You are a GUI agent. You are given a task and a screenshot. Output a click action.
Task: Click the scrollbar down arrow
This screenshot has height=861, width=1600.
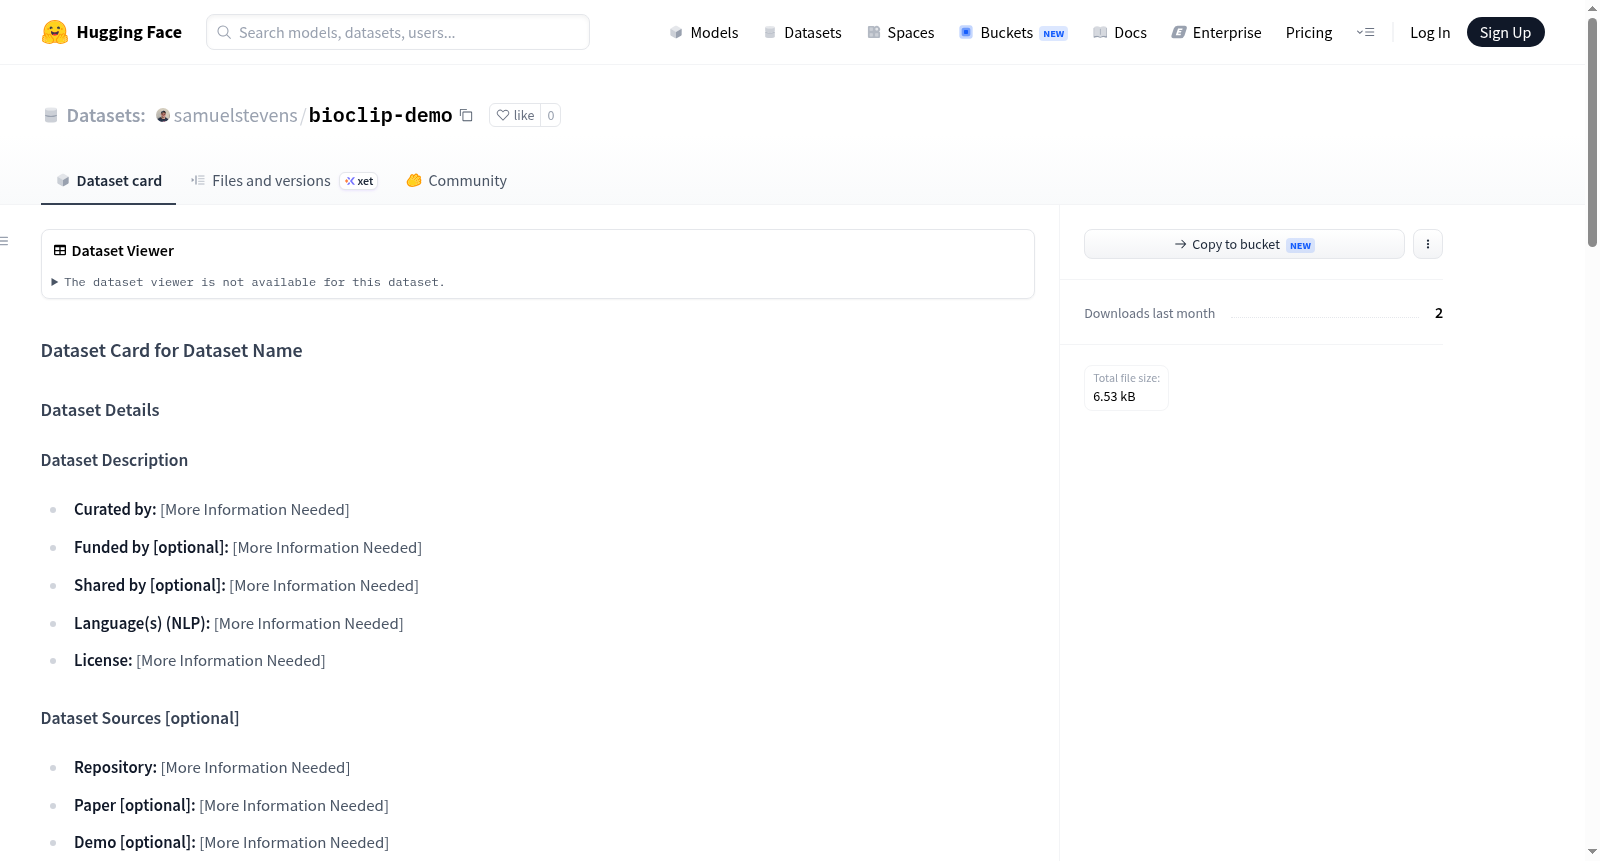click(x=1592, y=852)
